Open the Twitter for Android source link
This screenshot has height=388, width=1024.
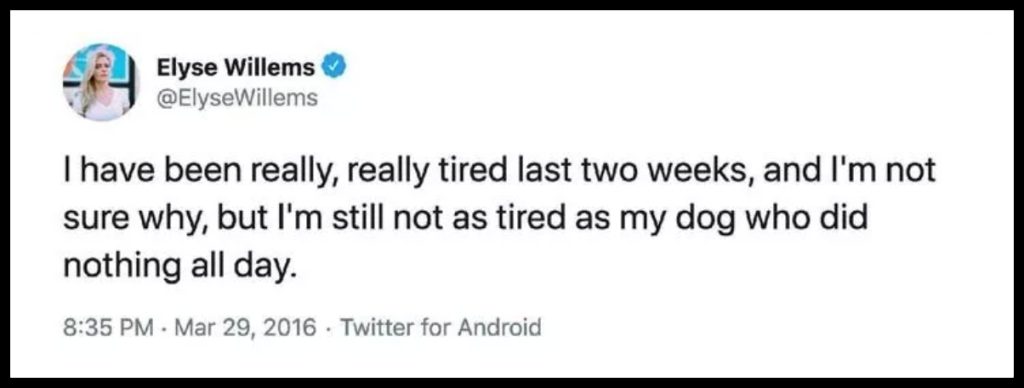[x=441, y=325]
